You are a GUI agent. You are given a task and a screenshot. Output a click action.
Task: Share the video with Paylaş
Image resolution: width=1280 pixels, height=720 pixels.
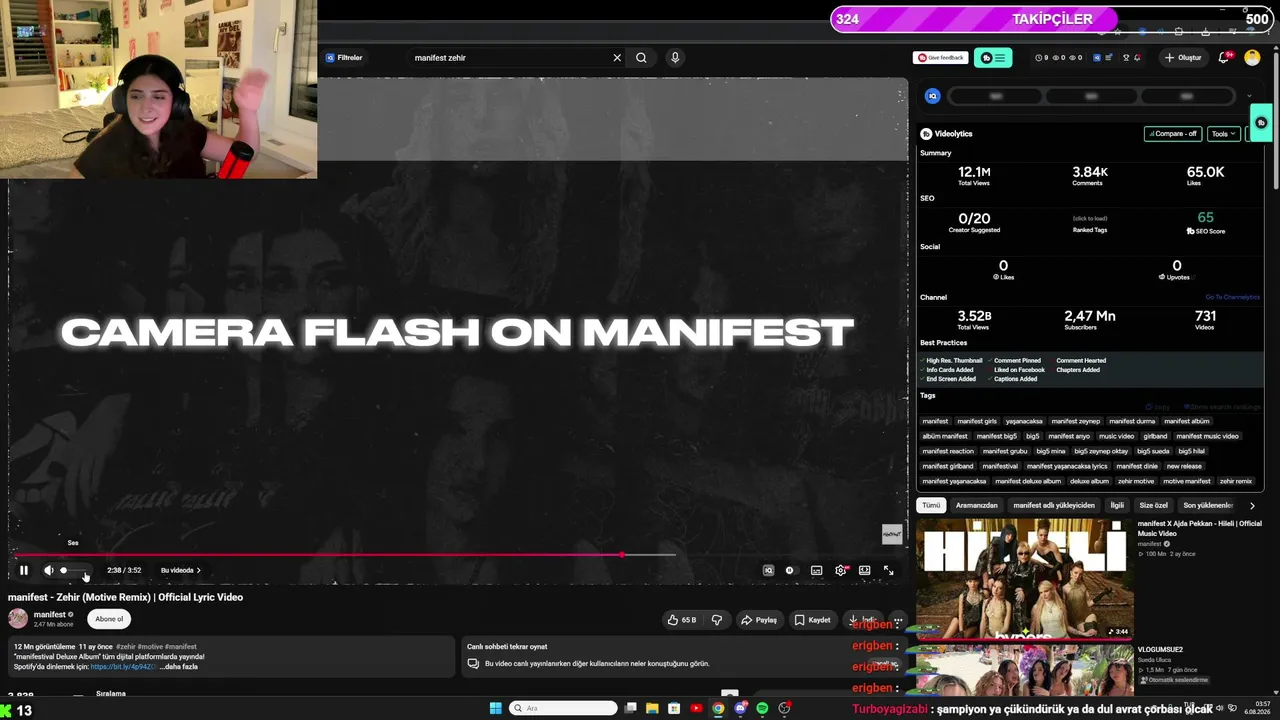(x=758, y=620)
